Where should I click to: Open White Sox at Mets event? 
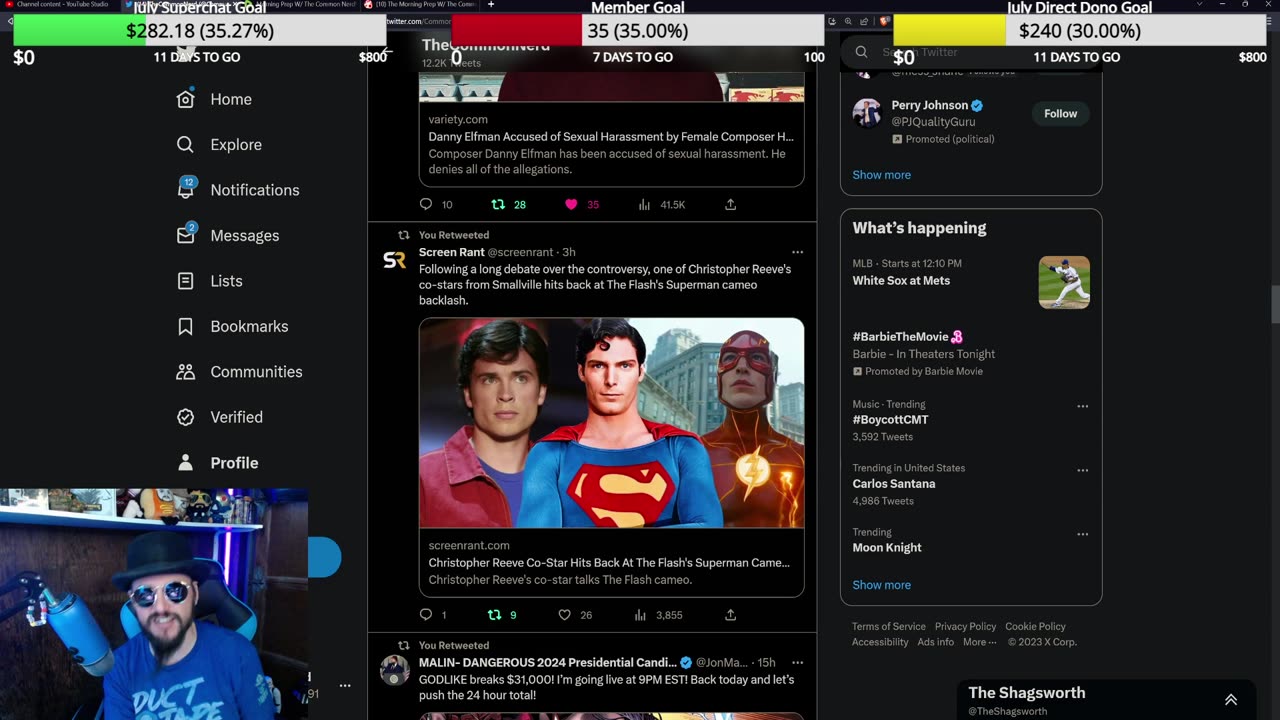(901, 280)
